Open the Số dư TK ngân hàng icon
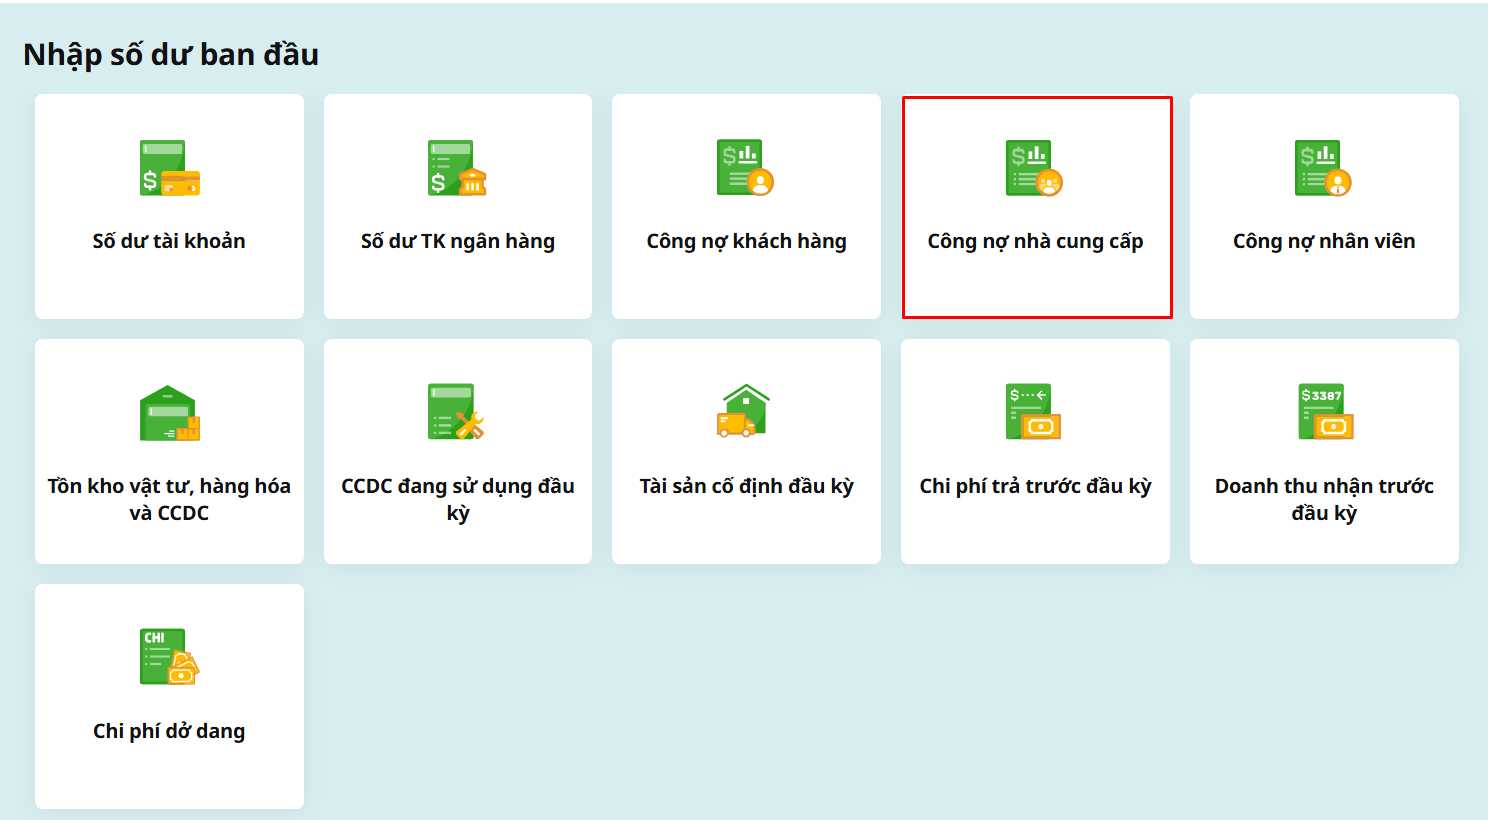The width and height of the screenshot is (1488, 820). point(457,168)
